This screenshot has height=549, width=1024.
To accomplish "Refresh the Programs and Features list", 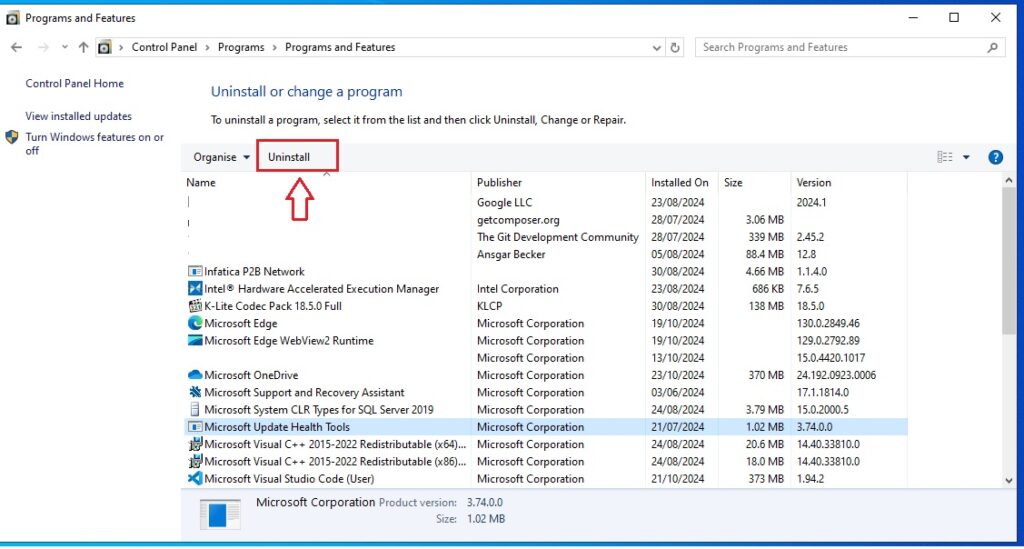I will (675, 47).
